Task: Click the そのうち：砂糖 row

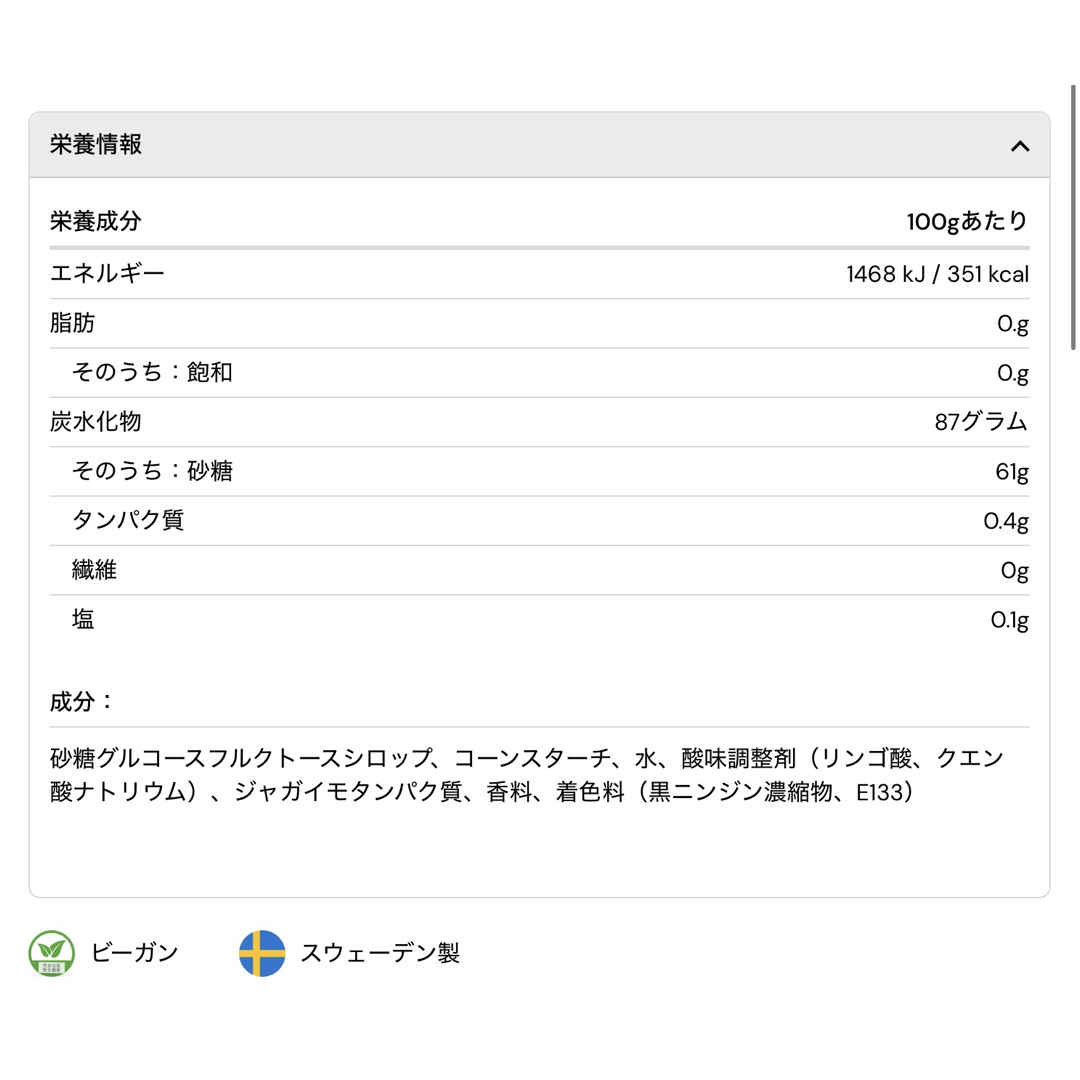Action: tap(539, 471)
